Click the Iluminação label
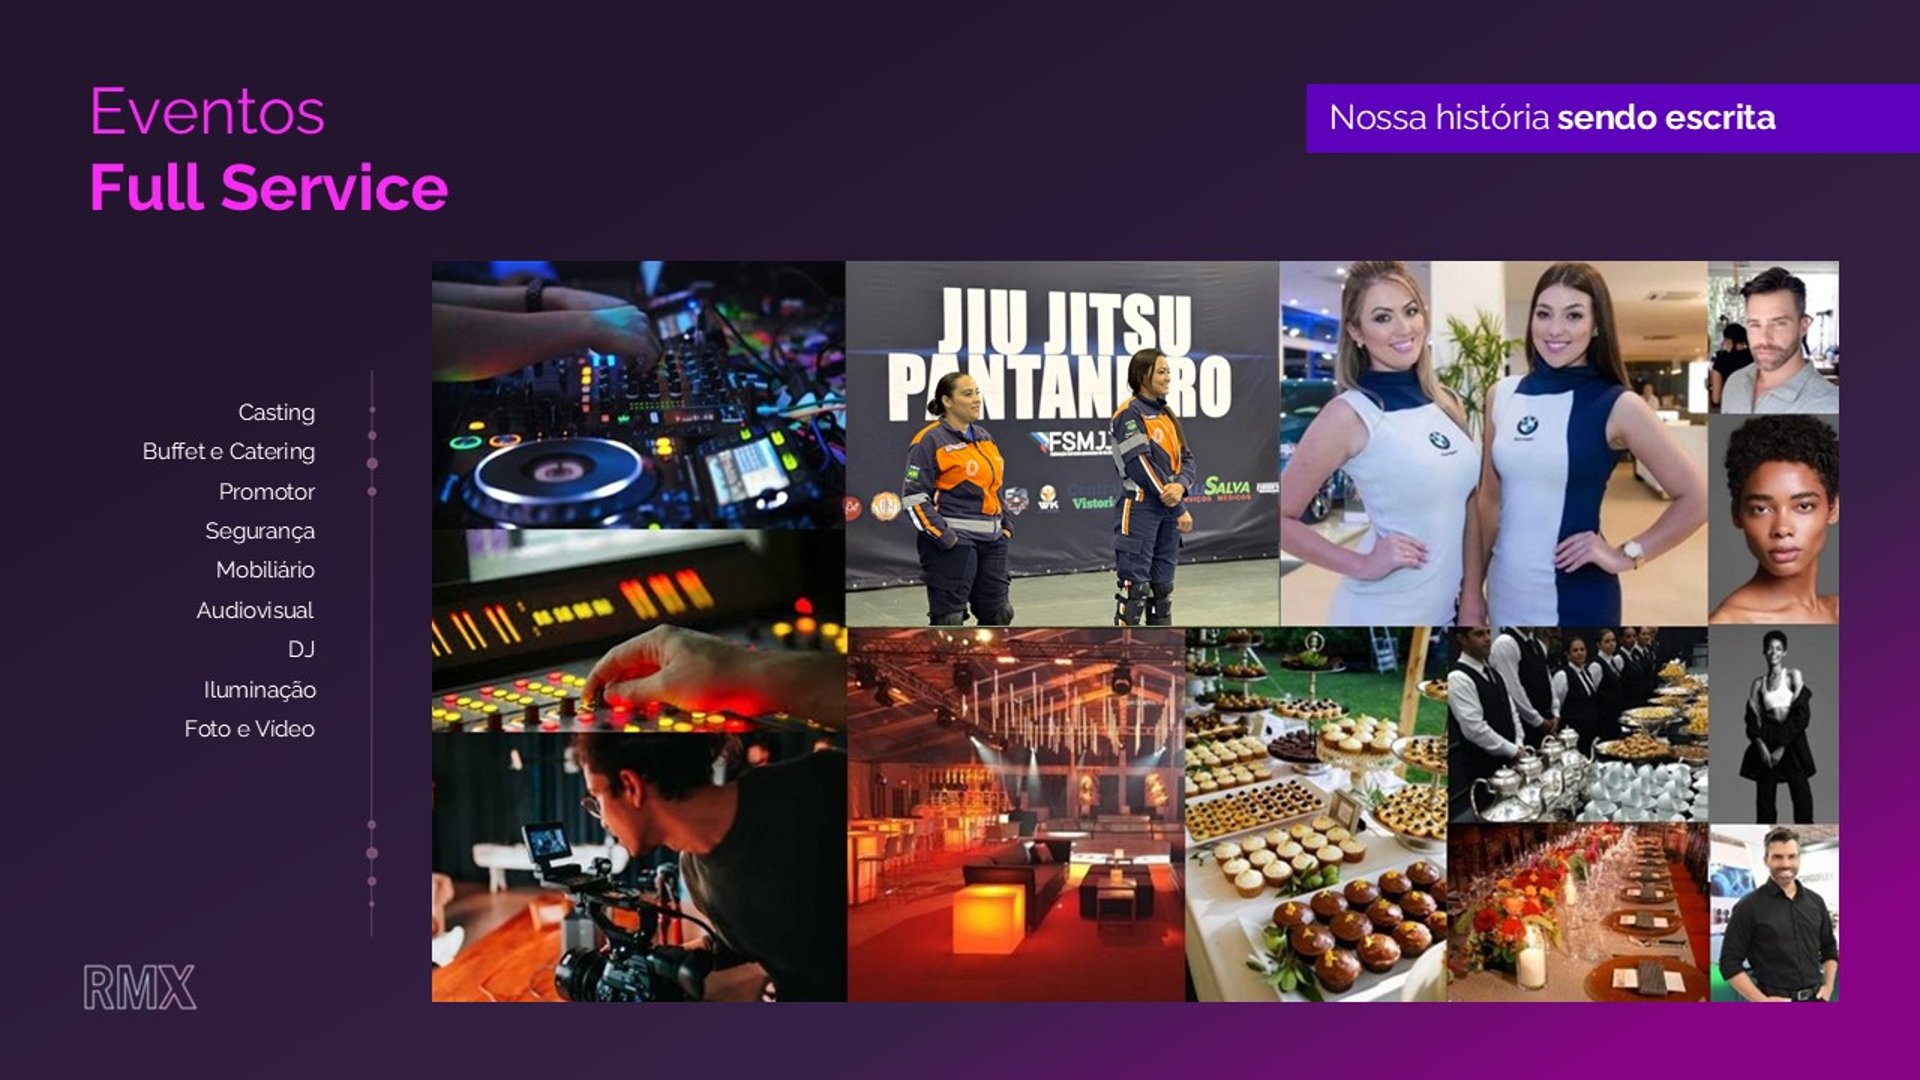The width and height of the screenshot is (1920, 1080). click(x=259, y=689)
